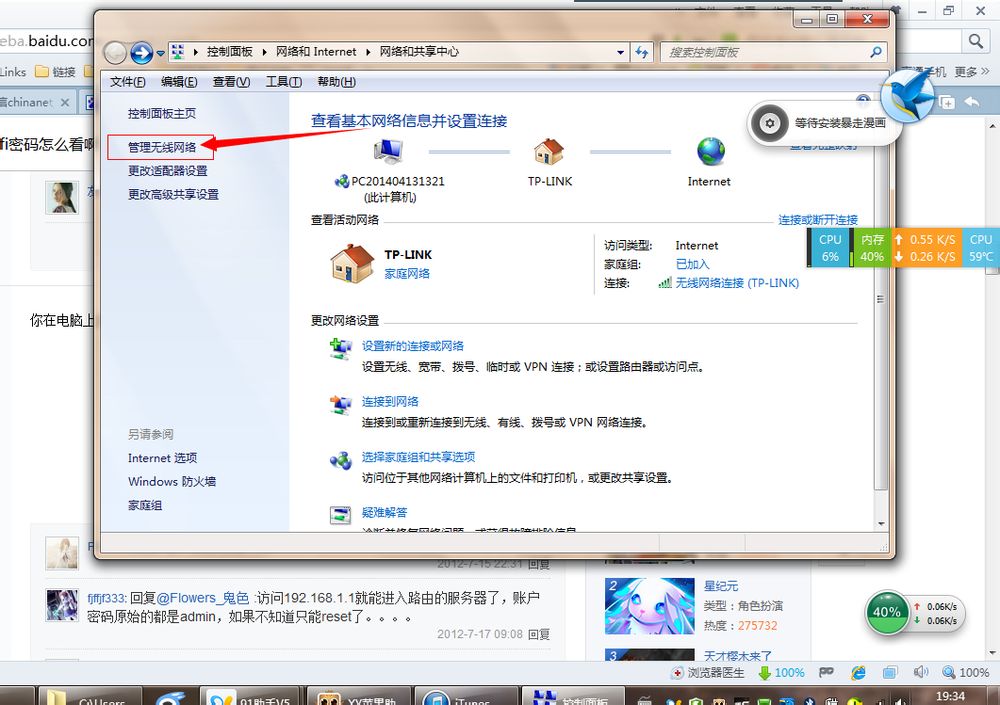Click the PC201404131321 computer icon in network map
1000x705 pixels.
coord(388,151)
